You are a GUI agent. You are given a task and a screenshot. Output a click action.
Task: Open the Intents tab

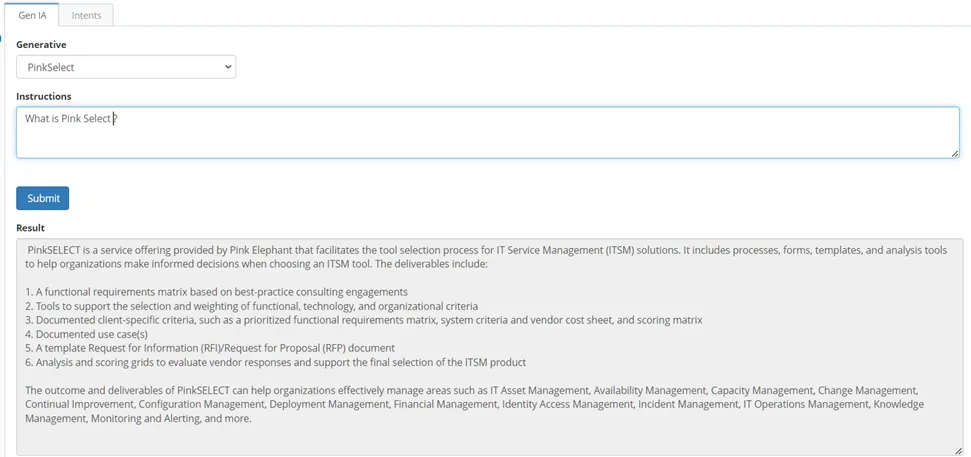(86, 15)
